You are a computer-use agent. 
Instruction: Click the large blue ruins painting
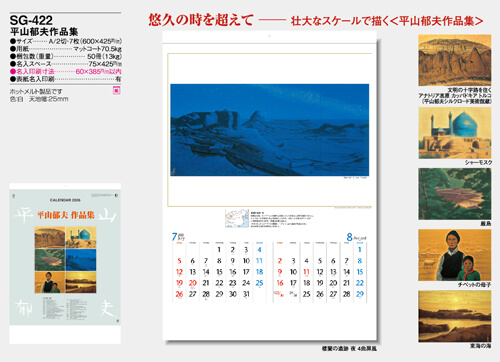point(269,130)
